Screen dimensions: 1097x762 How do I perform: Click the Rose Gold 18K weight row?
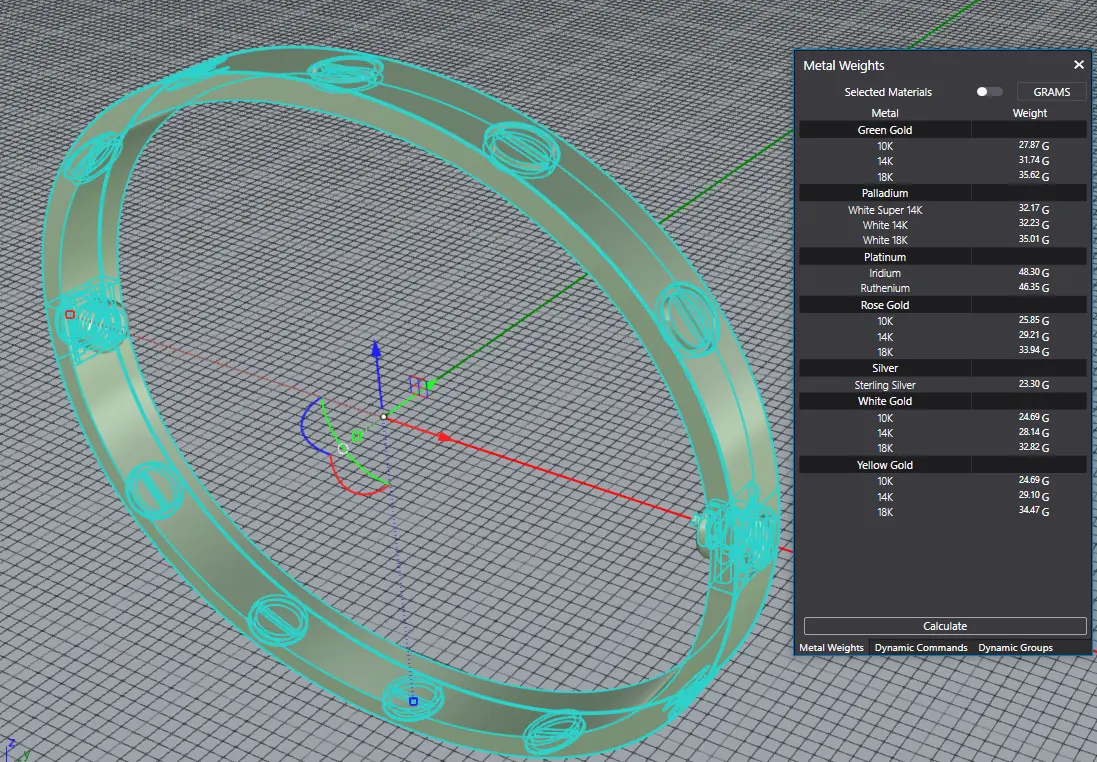click(942, 352)
